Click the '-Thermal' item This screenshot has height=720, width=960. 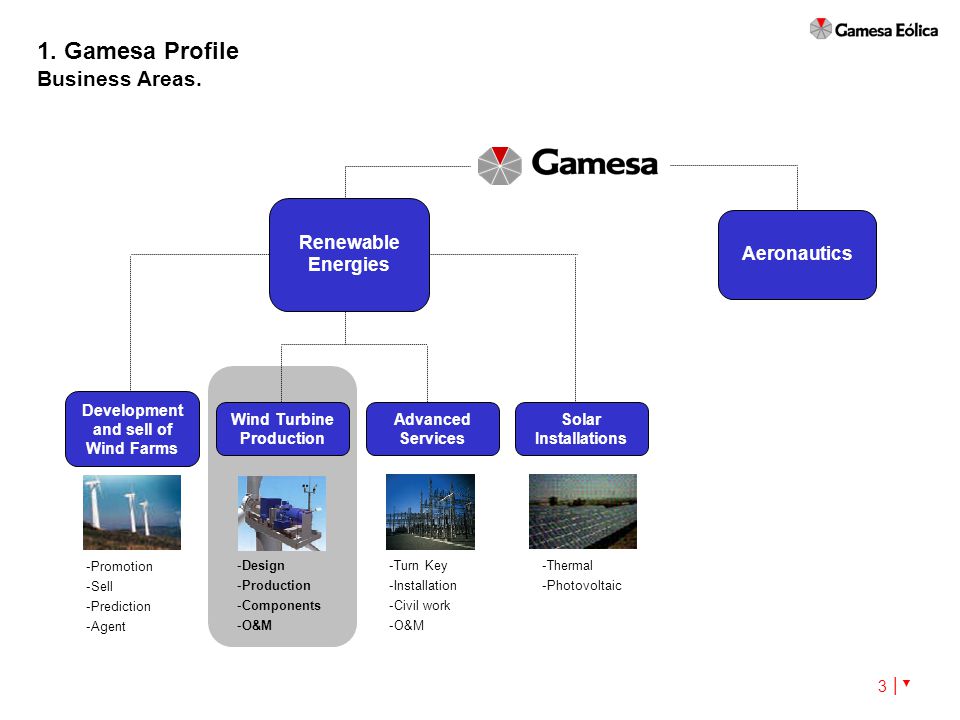pos(567,565)
